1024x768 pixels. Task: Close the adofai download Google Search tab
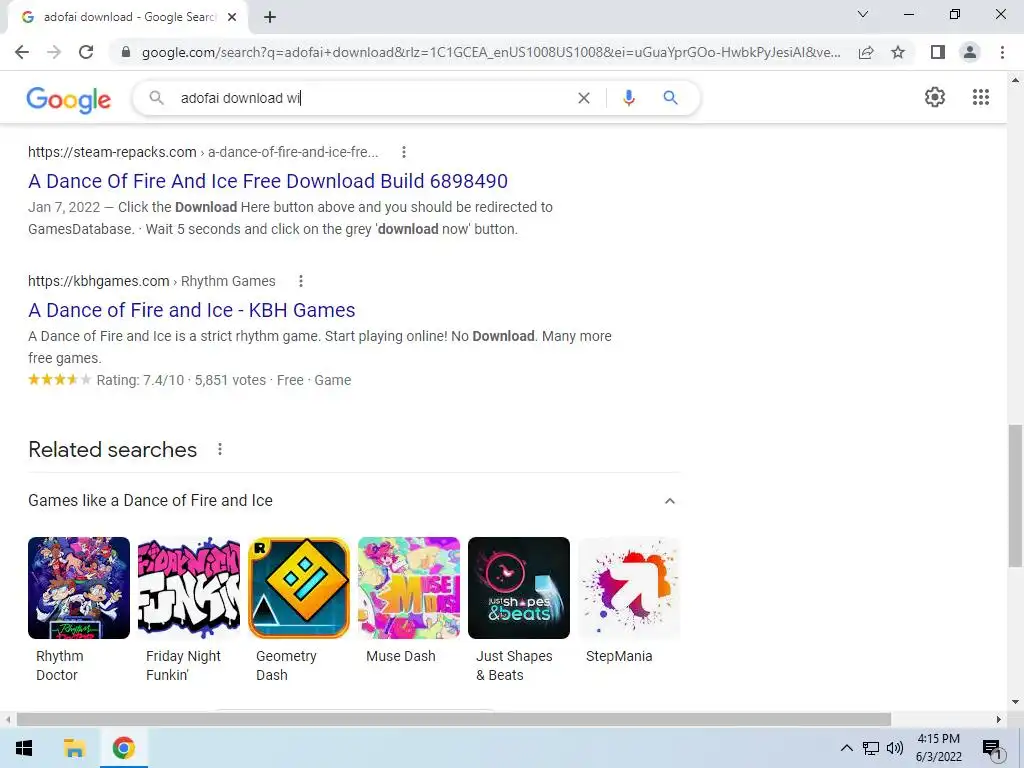coord(232,18)
